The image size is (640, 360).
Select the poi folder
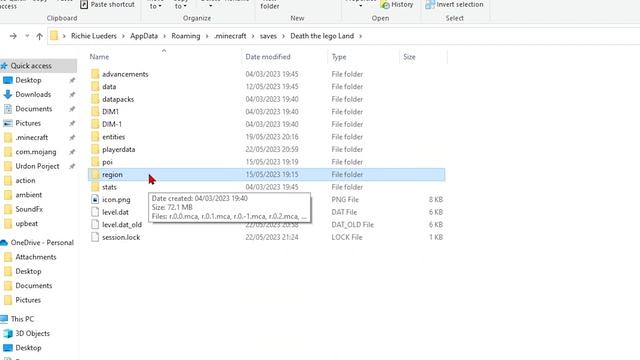[x=107, y=162]
